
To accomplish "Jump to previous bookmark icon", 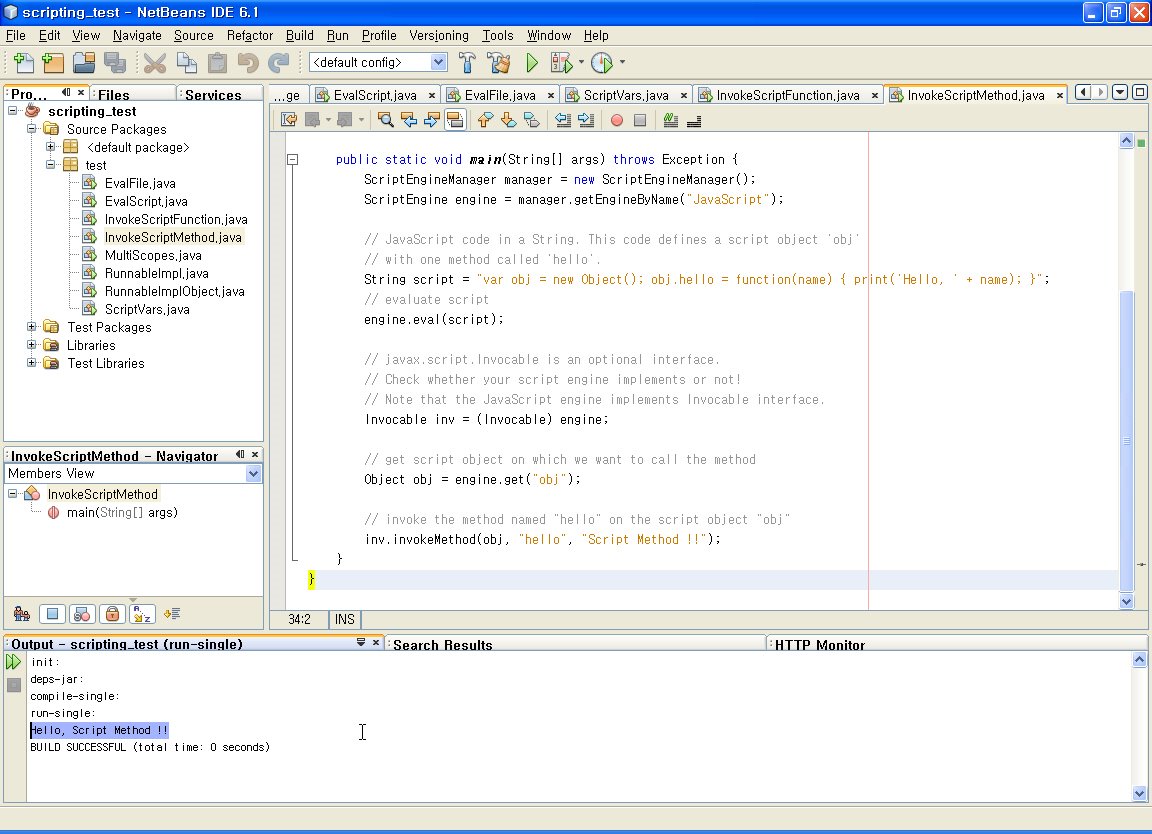I will (x=485, y=120).
